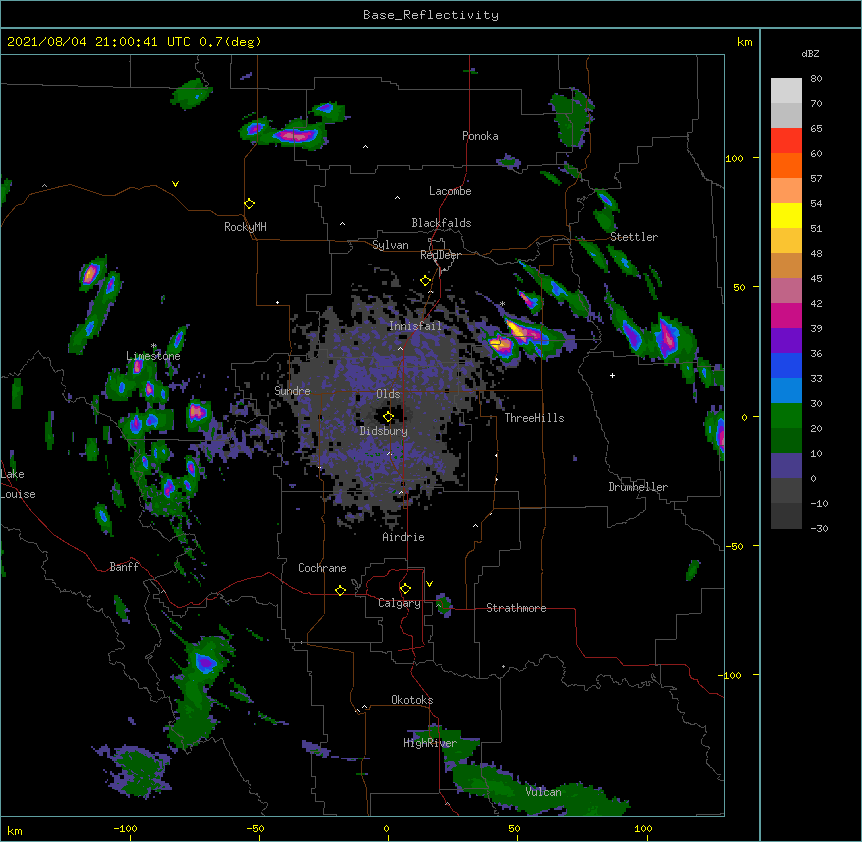Pick the light grey 70-80 dBZ legend swatch
The image size is (862, 842).
(786, 91)
